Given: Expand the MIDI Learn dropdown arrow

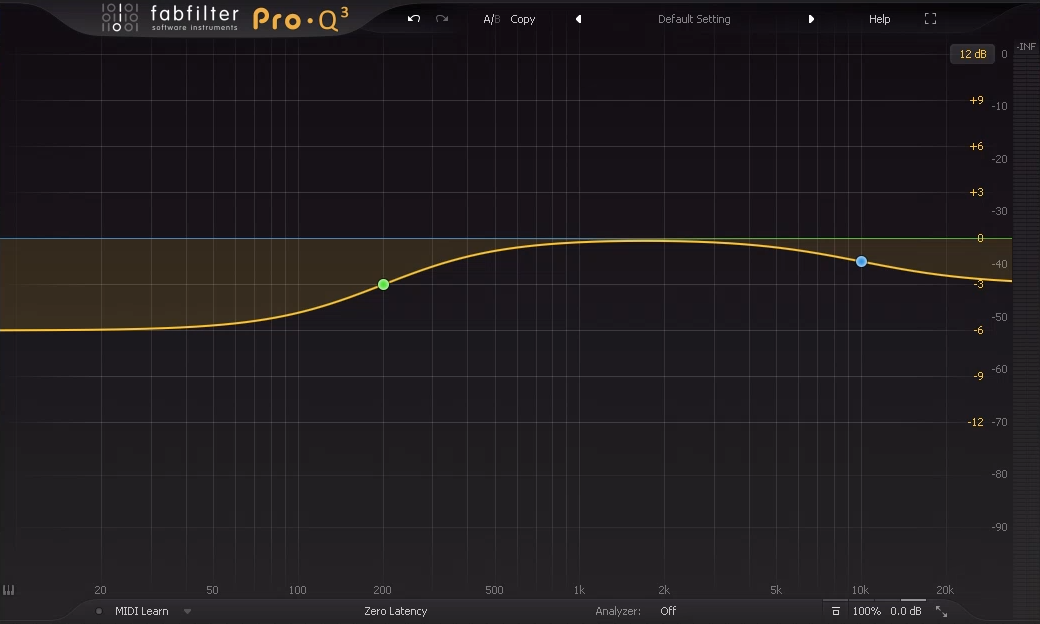Looking at the screenshot, I should point(188,611).
